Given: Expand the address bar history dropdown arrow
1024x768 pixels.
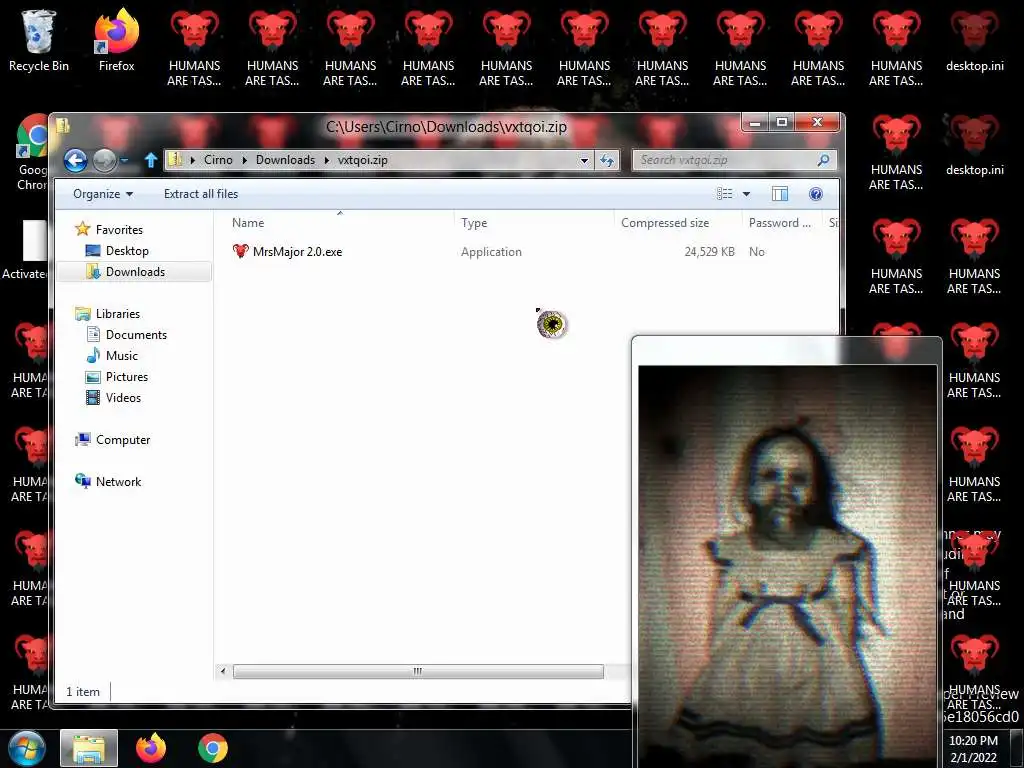Looking at the screenshot, I should point(584,160).
